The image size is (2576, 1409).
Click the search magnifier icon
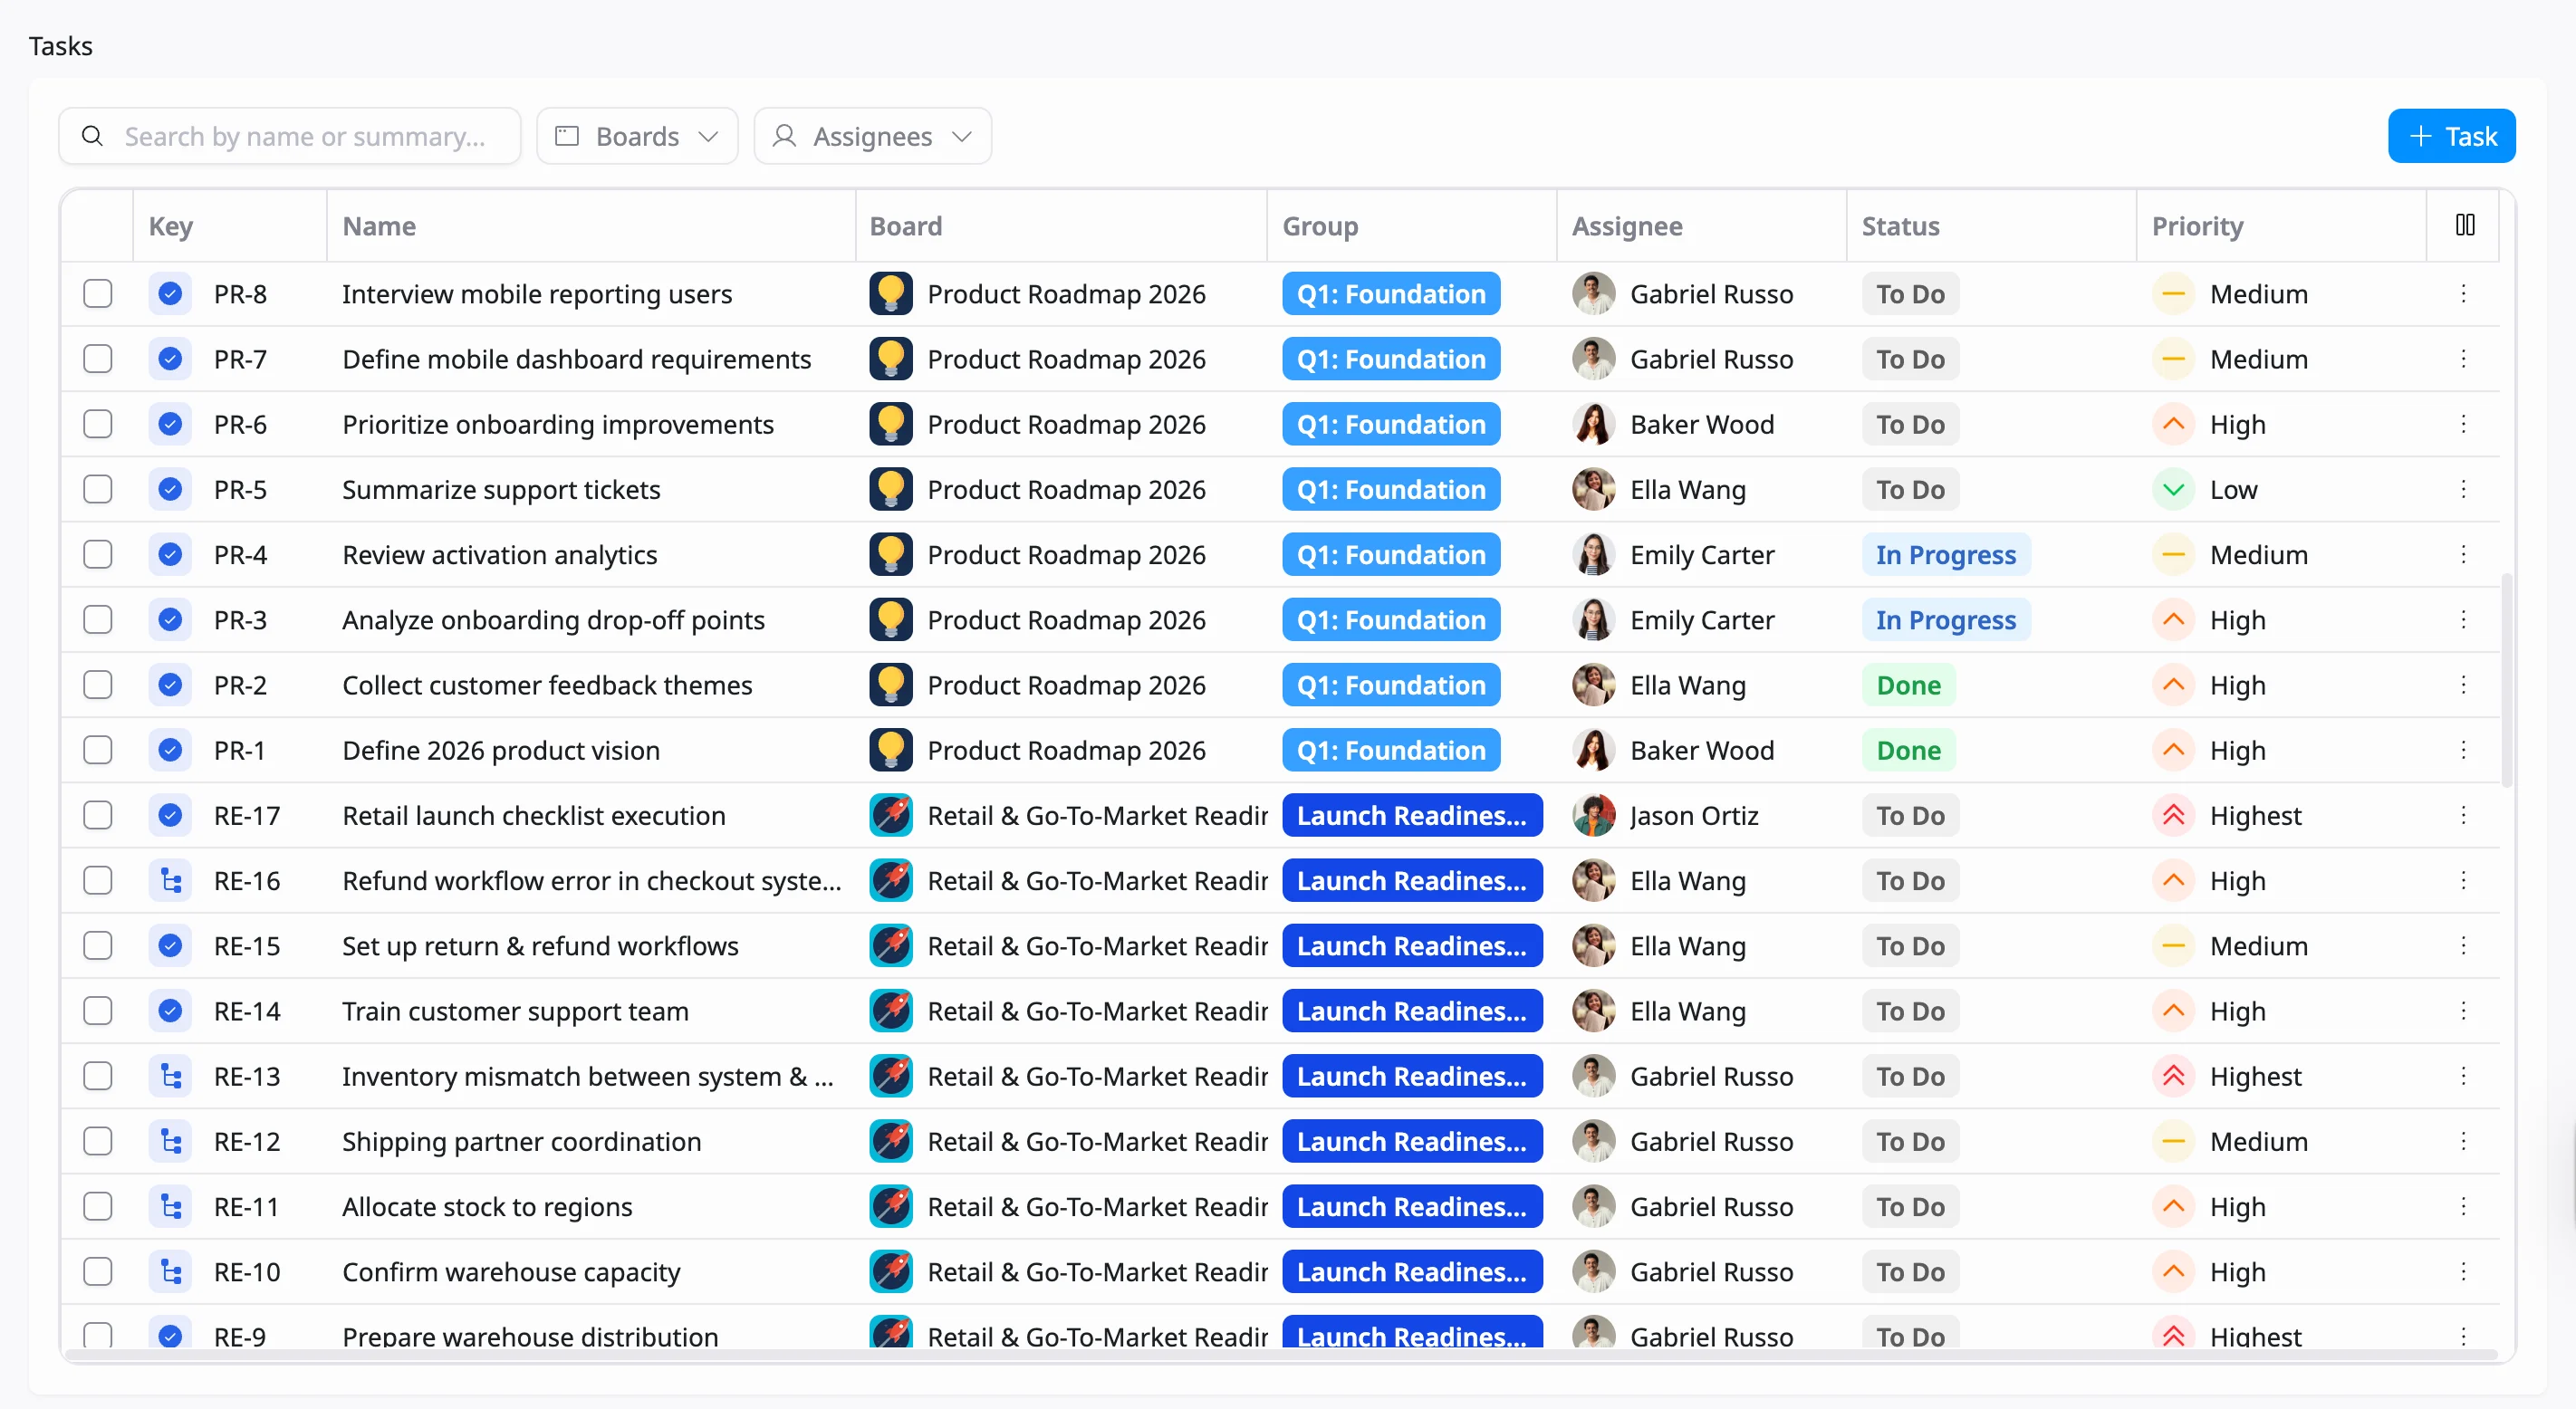pos(92,135)
